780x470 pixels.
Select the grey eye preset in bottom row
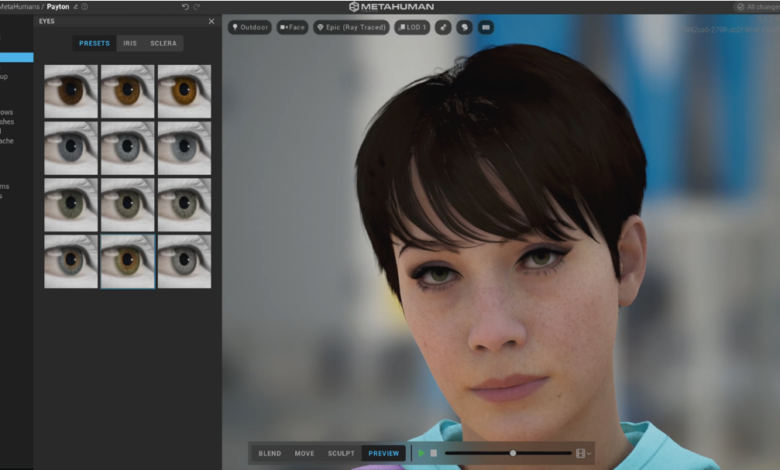[x=185, y=262]
